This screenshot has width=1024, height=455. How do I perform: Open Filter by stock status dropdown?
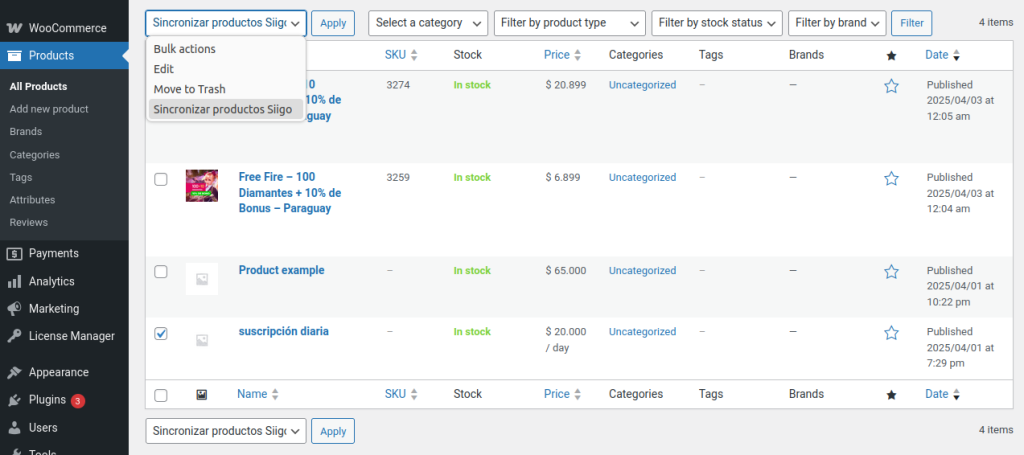point(717,23)
